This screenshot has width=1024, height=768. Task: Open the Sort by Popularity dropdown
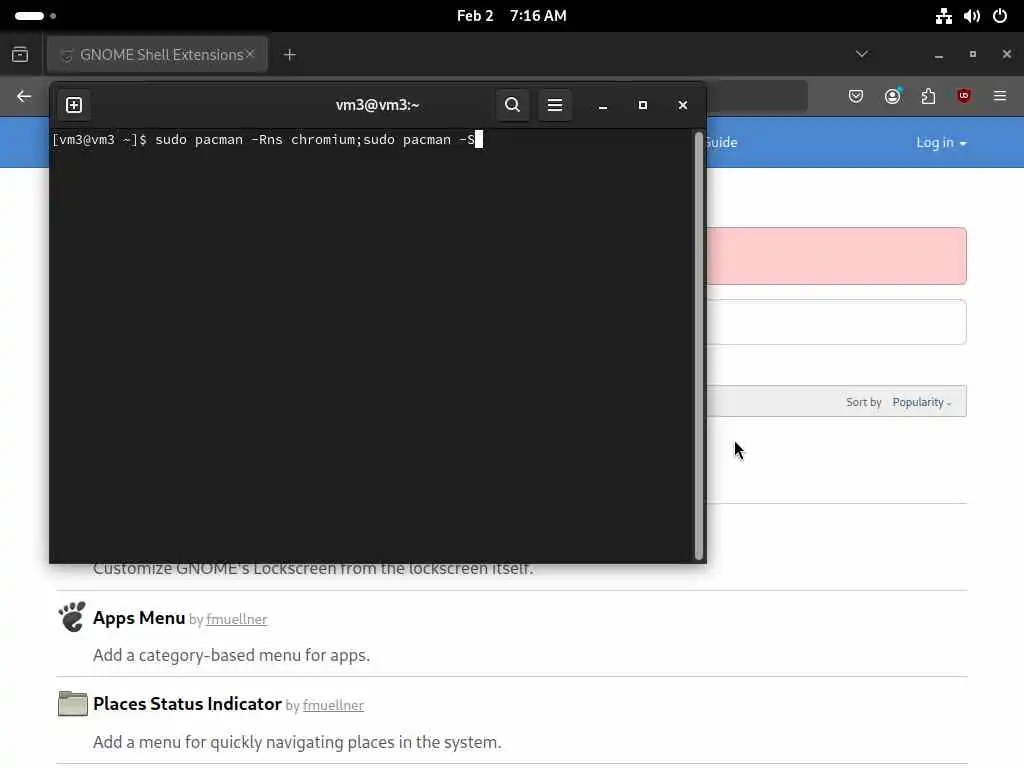point(921,402)
